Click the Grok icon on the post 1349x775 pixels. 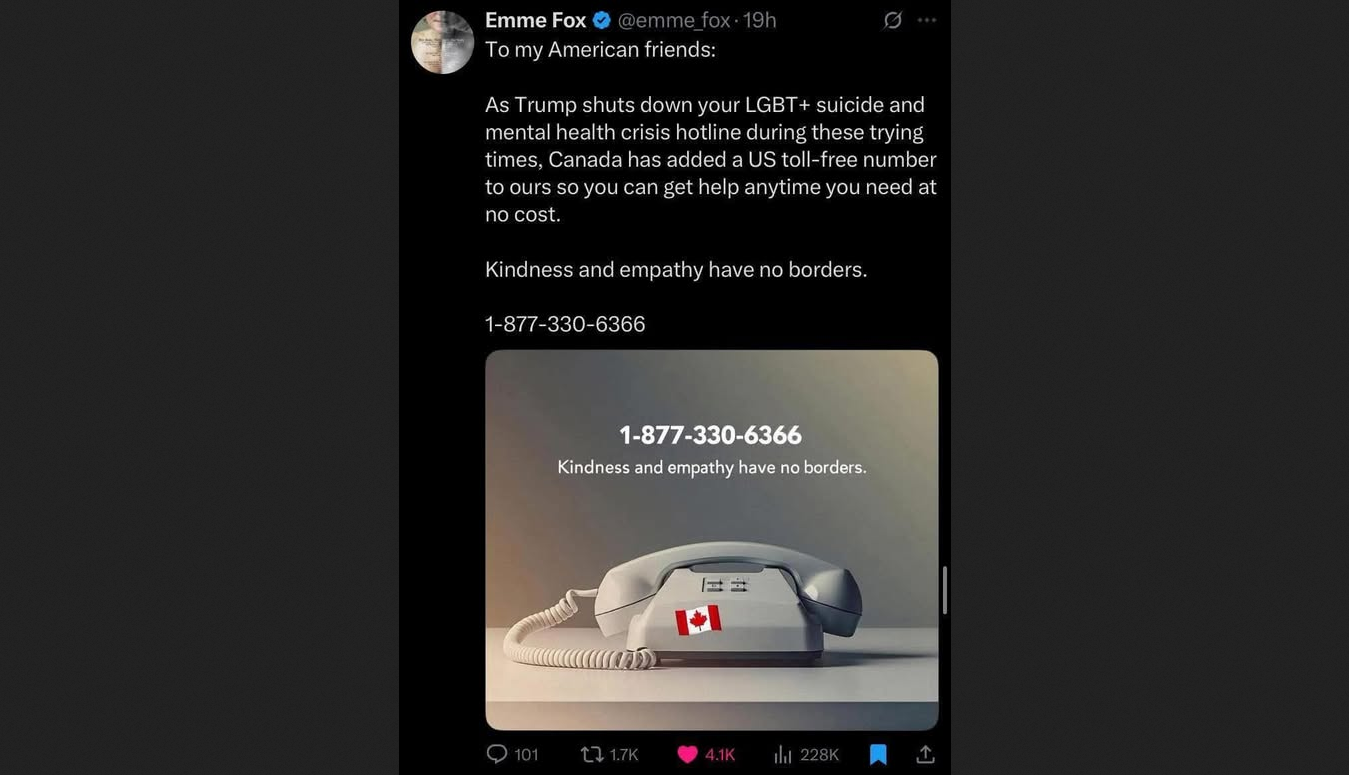(892, 20)
